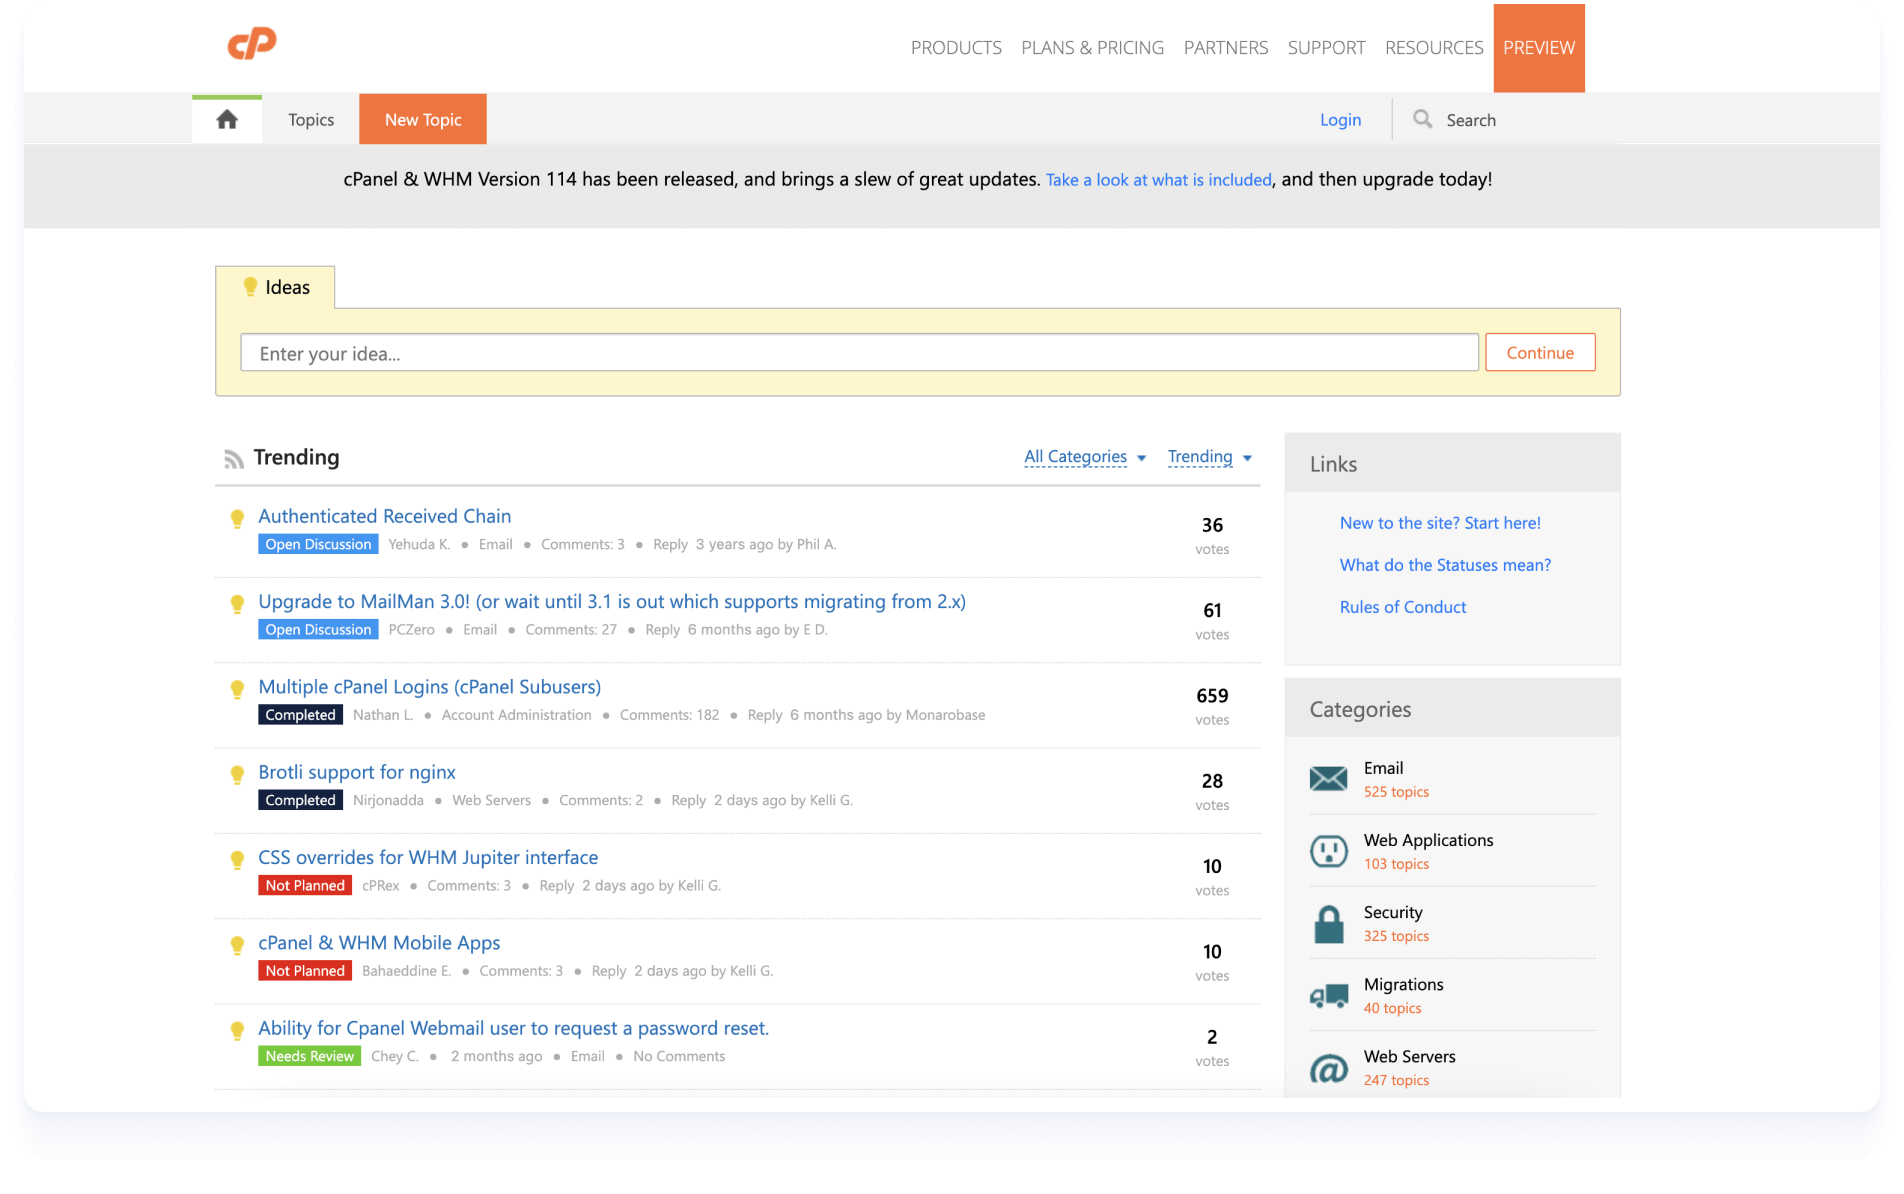Open 'Take a look at what is included' link
Screen dimensions: 1904x1194
coord(1159,180)
